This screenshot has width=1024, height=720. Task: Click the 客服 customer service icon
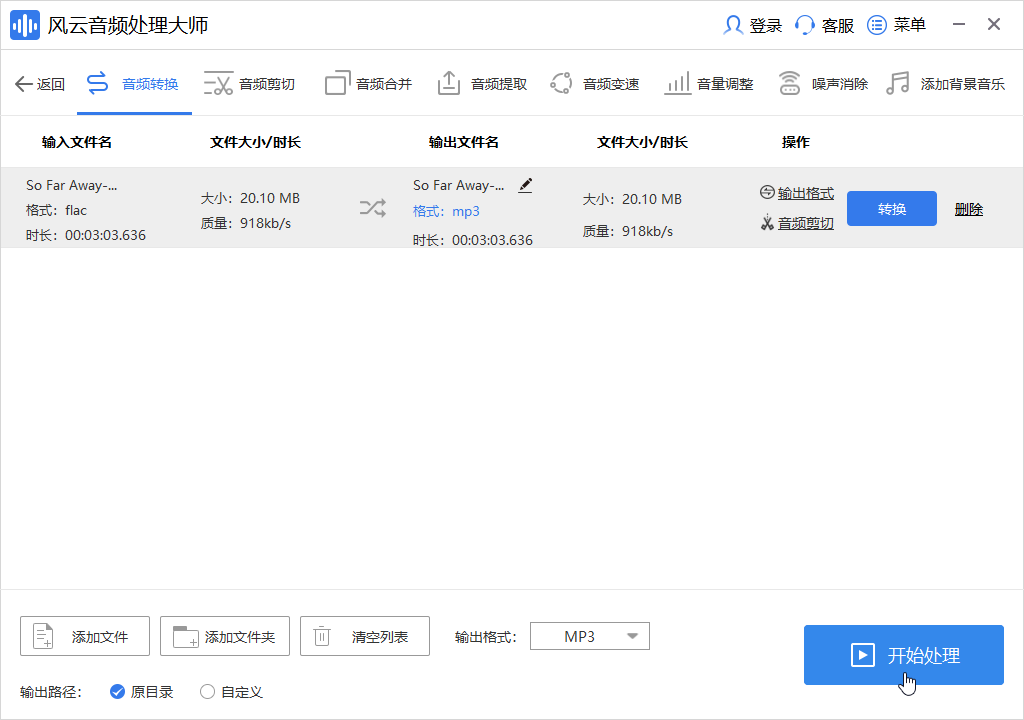pos(824,25)
